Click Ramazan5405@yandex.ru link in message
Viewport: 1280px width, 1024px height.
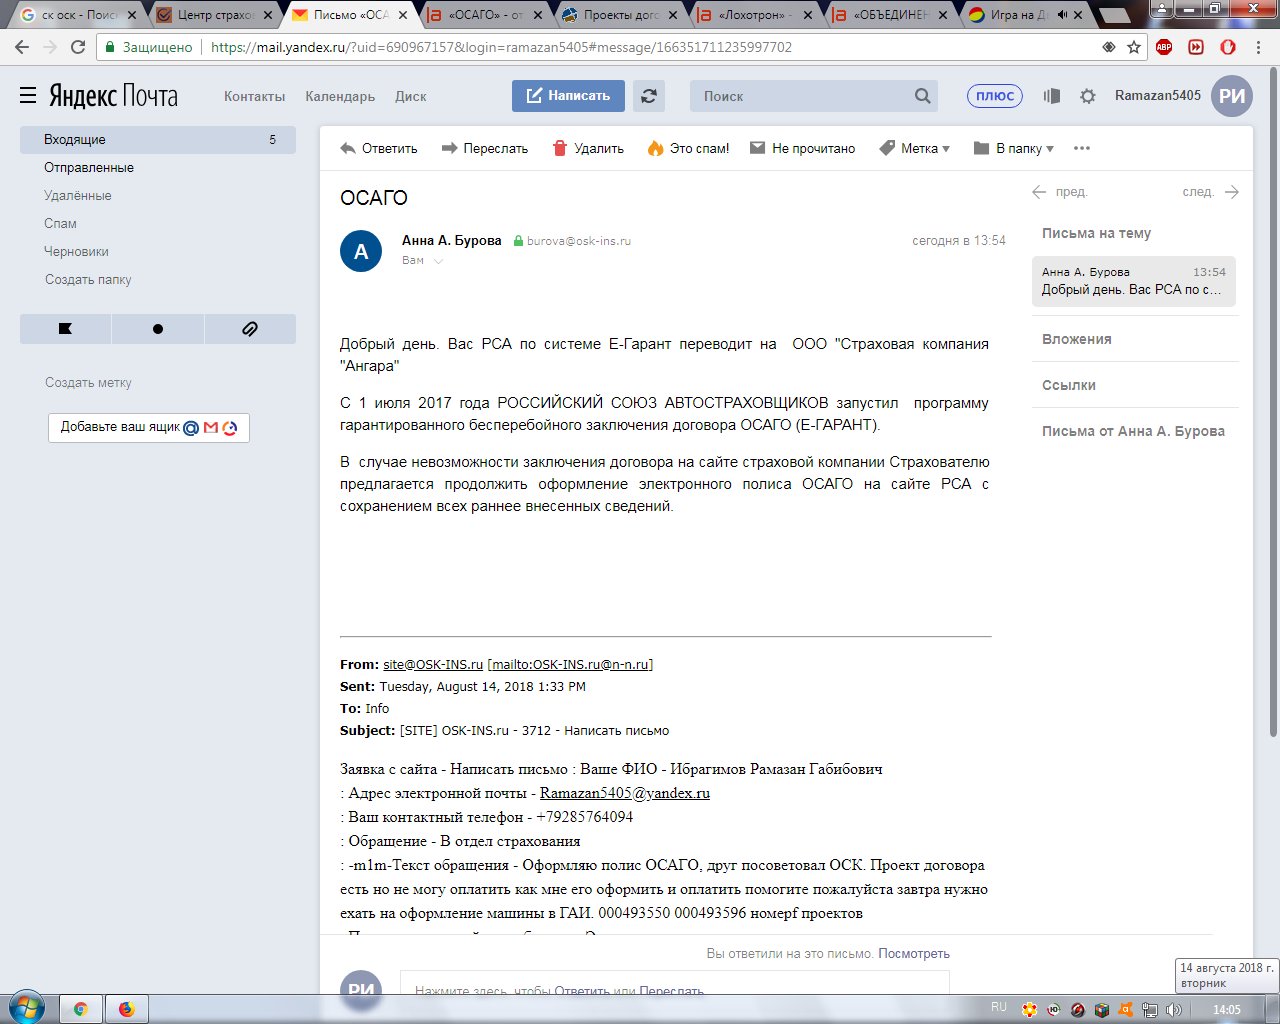625,793
